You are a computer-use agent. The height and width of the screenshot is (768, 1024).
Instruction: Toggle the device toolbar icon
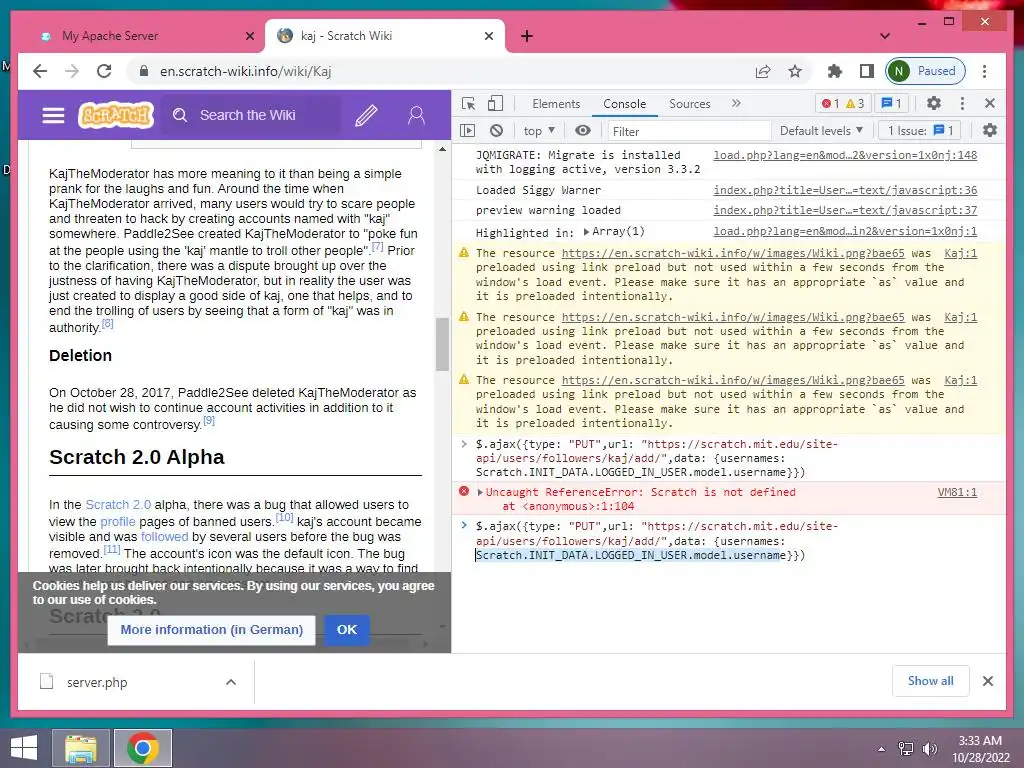click(496, 104)
